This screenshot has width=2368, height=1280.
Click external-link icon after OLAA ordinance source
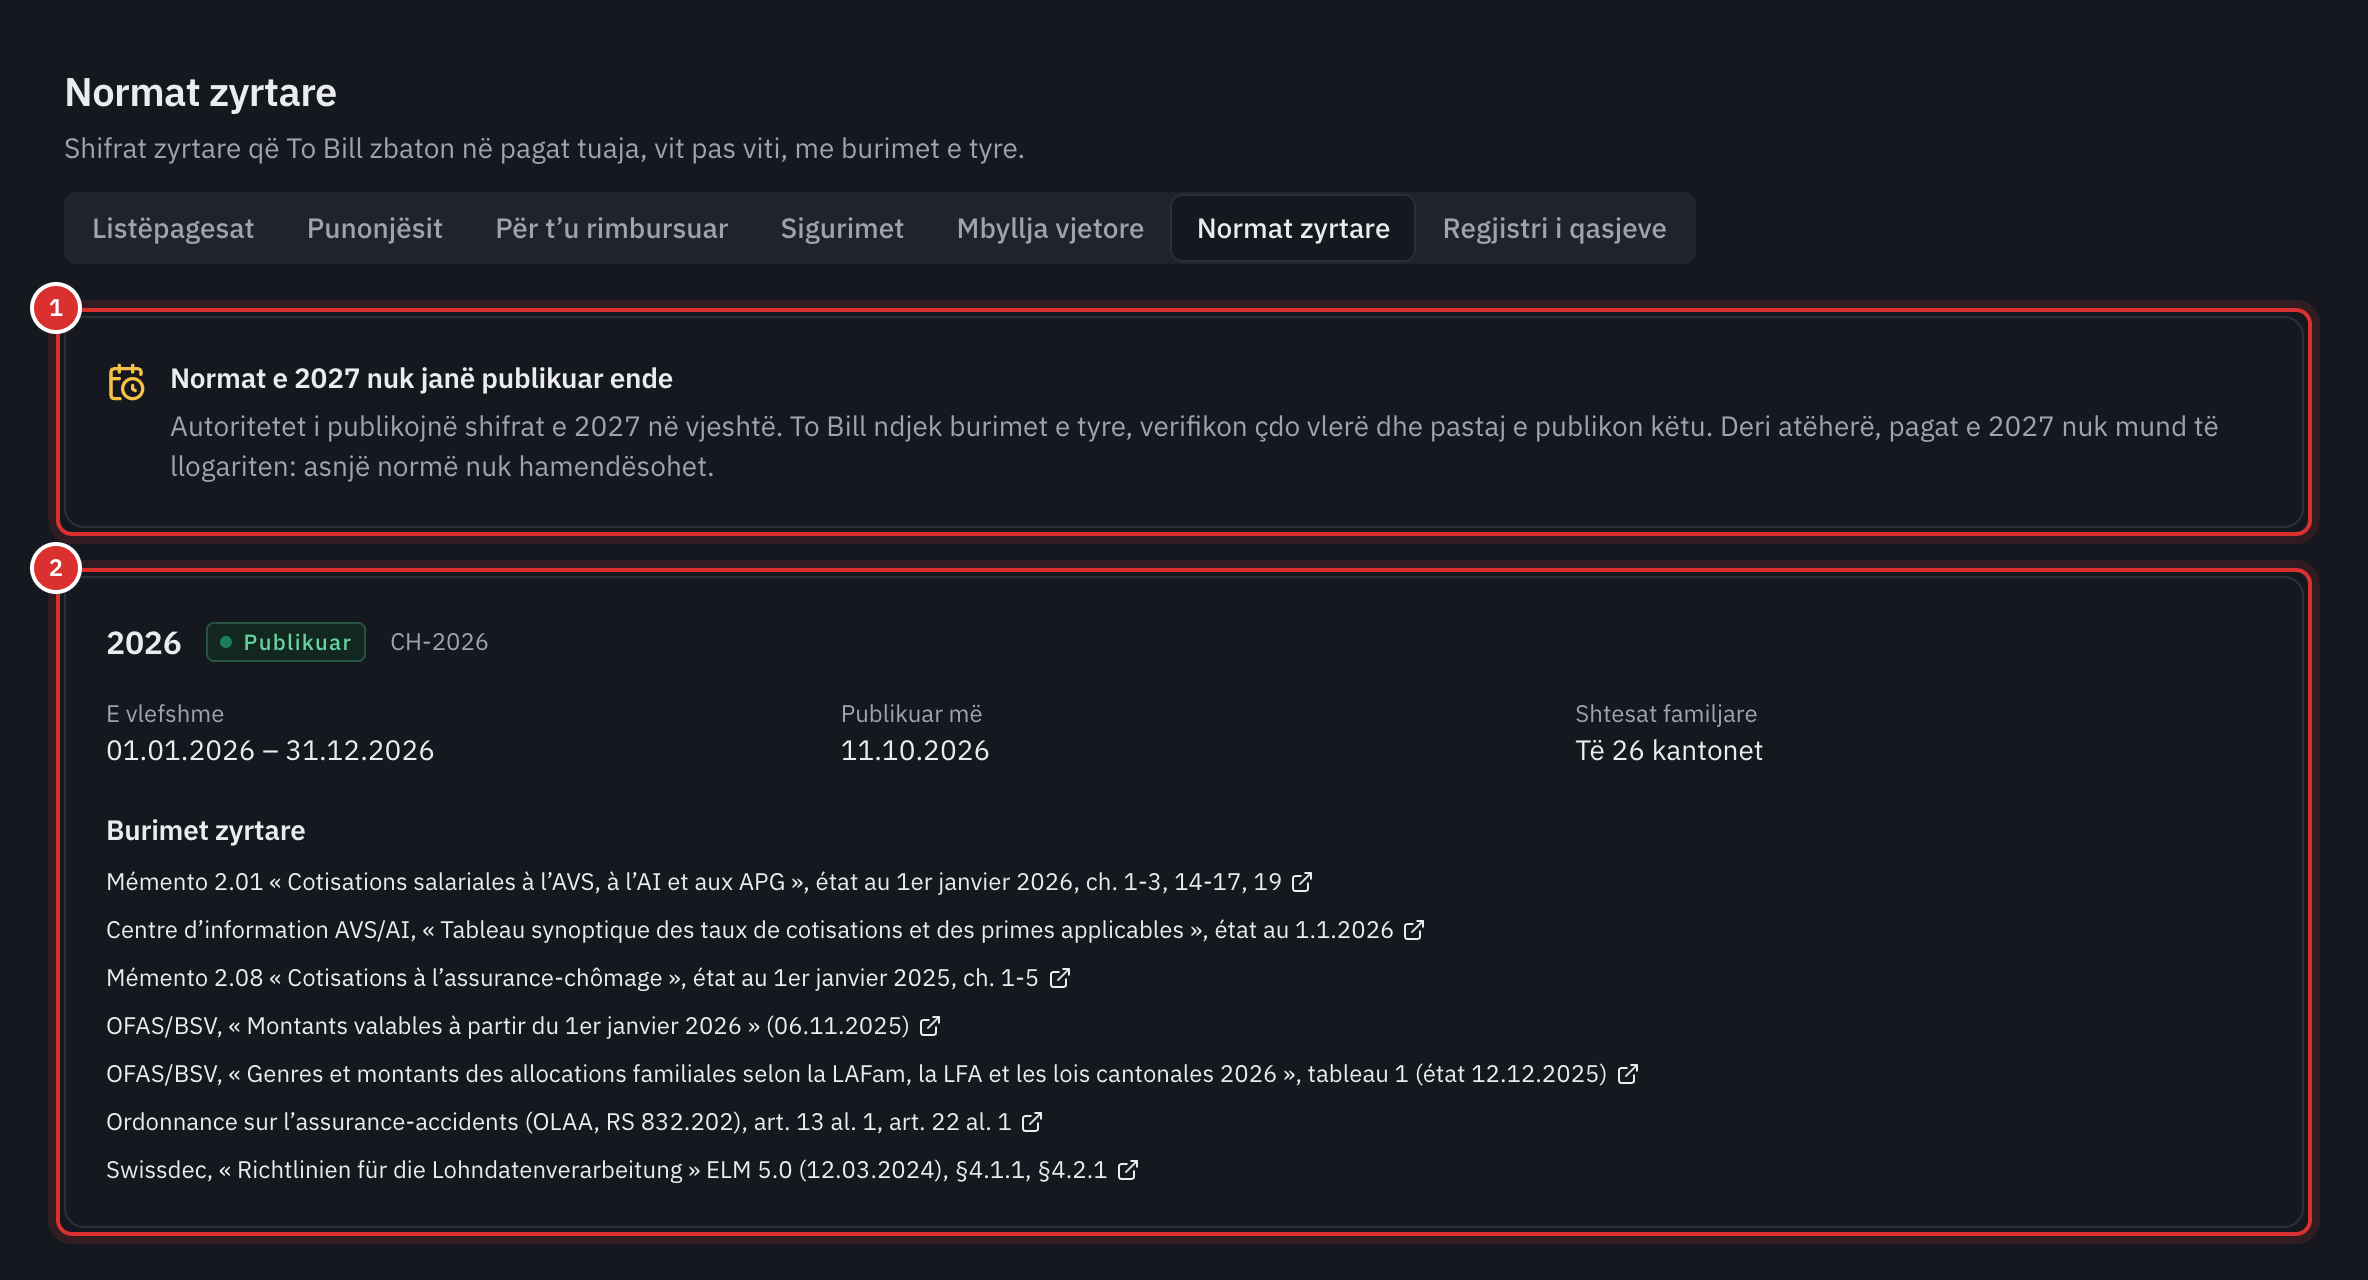pos(1031,1122)
